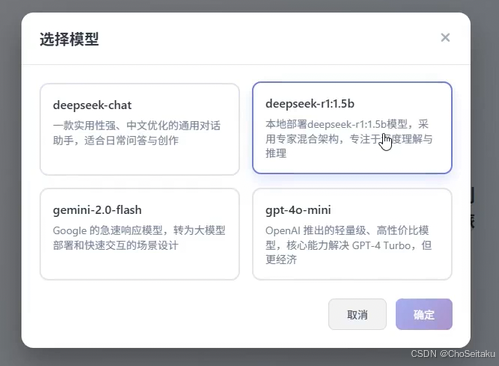The image size is (499, 366).
Task: Confirm selection with the 确定 button
Action: [x=424, y=314]
